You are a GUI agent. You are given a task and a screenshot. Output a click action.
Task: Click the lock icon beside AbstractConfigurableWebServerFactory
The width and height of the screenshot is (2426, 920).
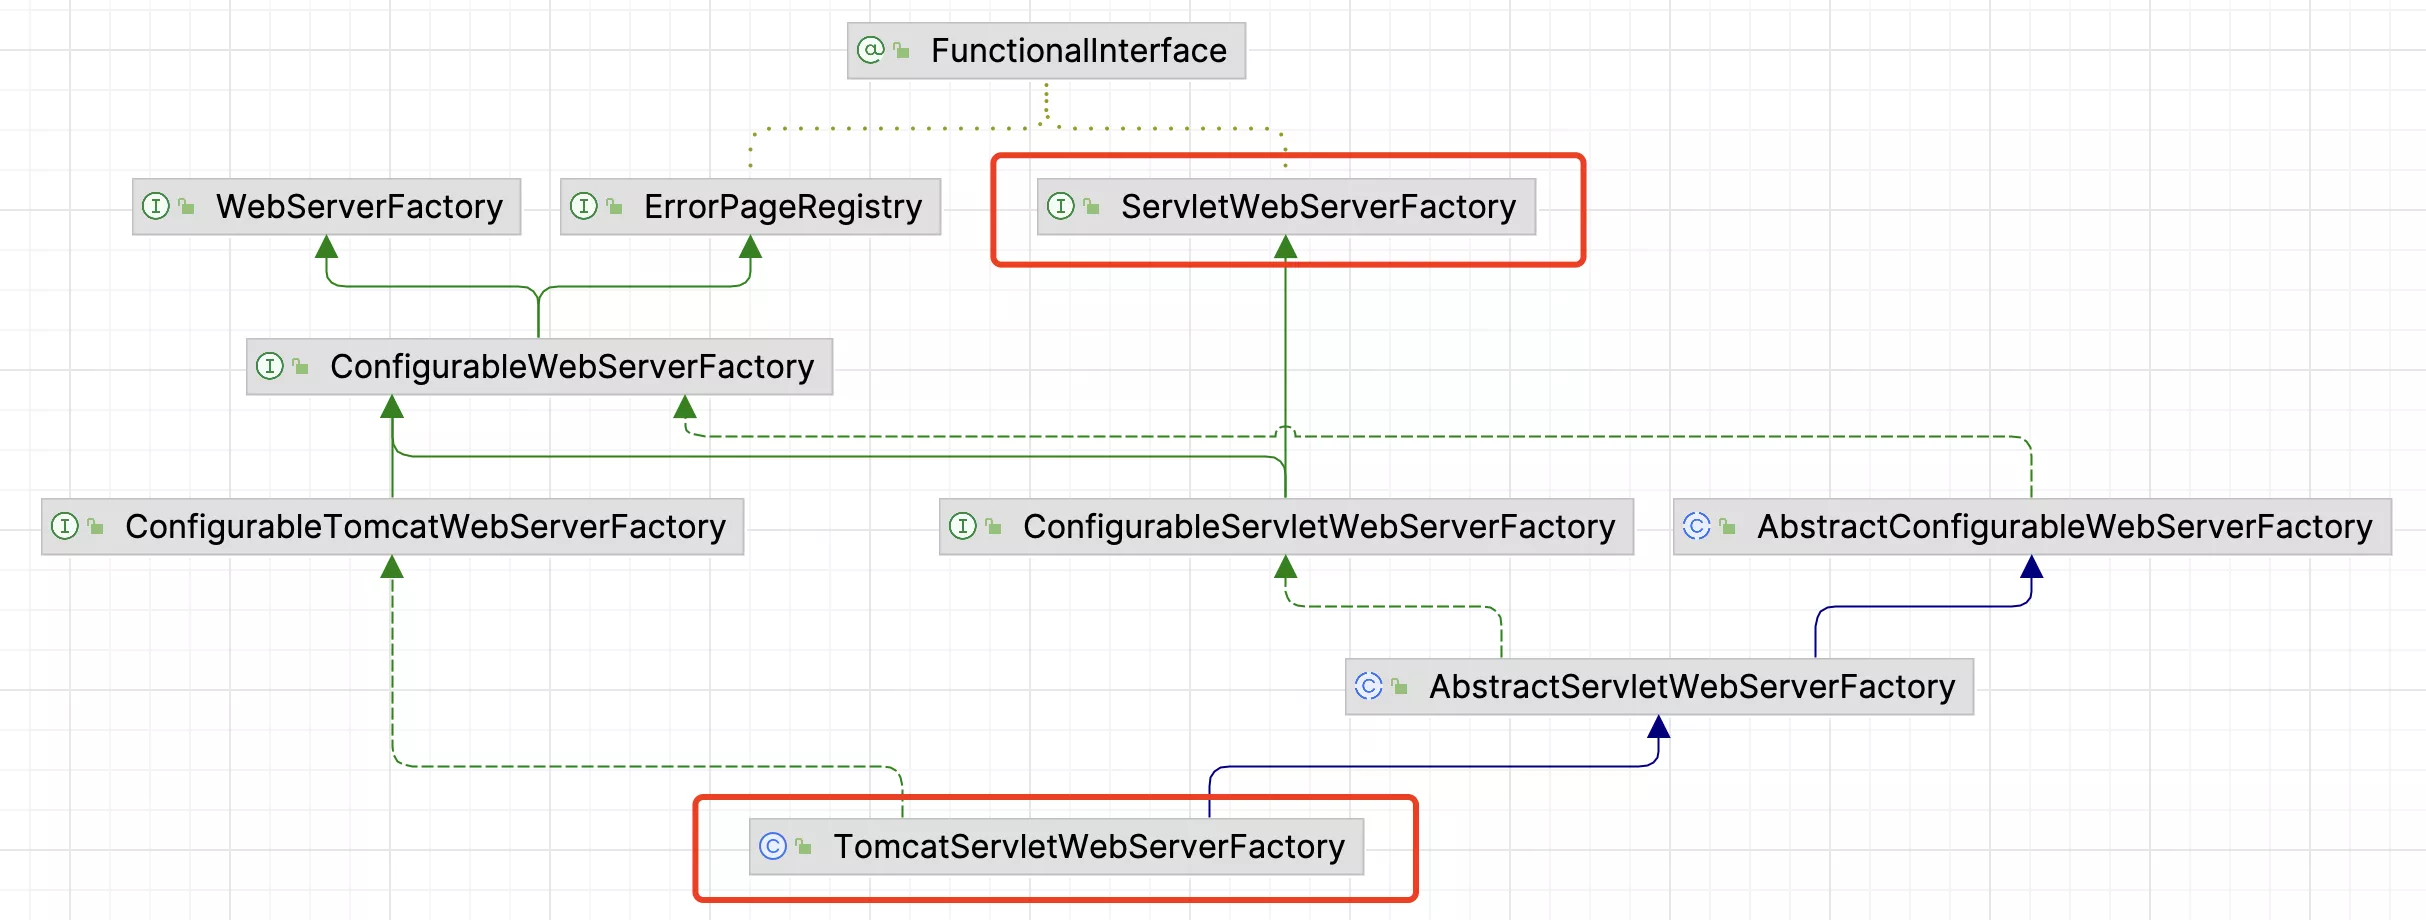coord(1727,526)
